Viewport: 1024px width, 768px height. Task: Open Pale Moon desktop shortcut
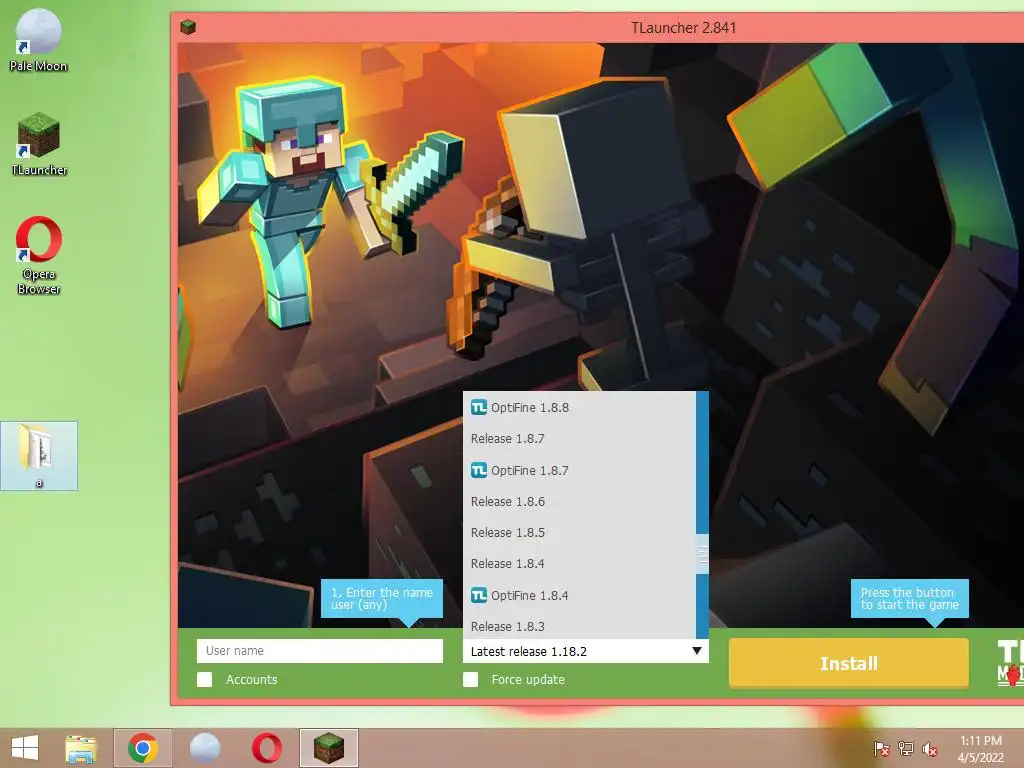click(x=39, y=39)
